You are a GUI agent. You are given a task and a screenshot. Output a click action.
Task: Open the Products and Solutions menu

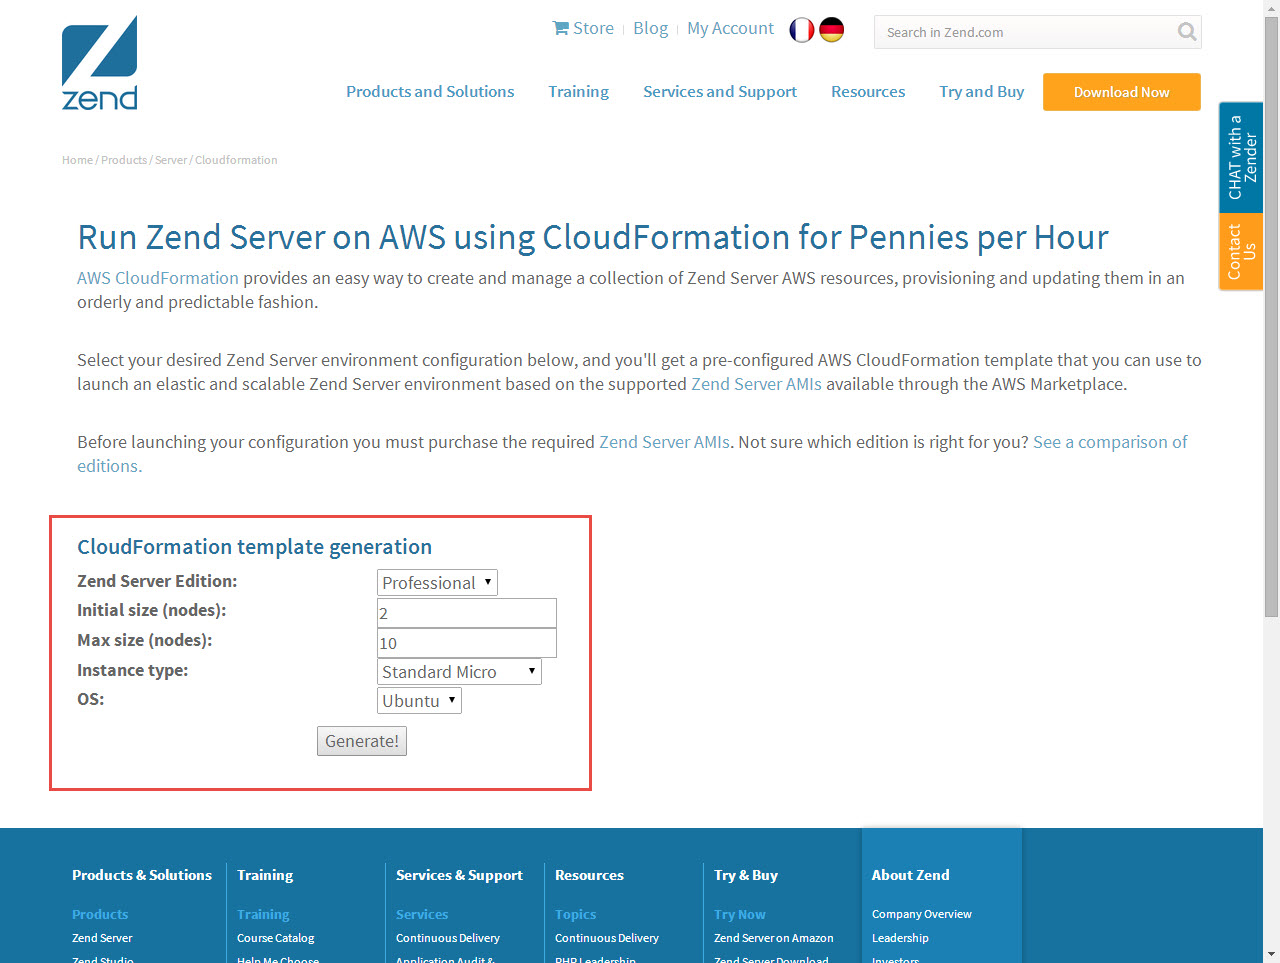coord(430,92)
